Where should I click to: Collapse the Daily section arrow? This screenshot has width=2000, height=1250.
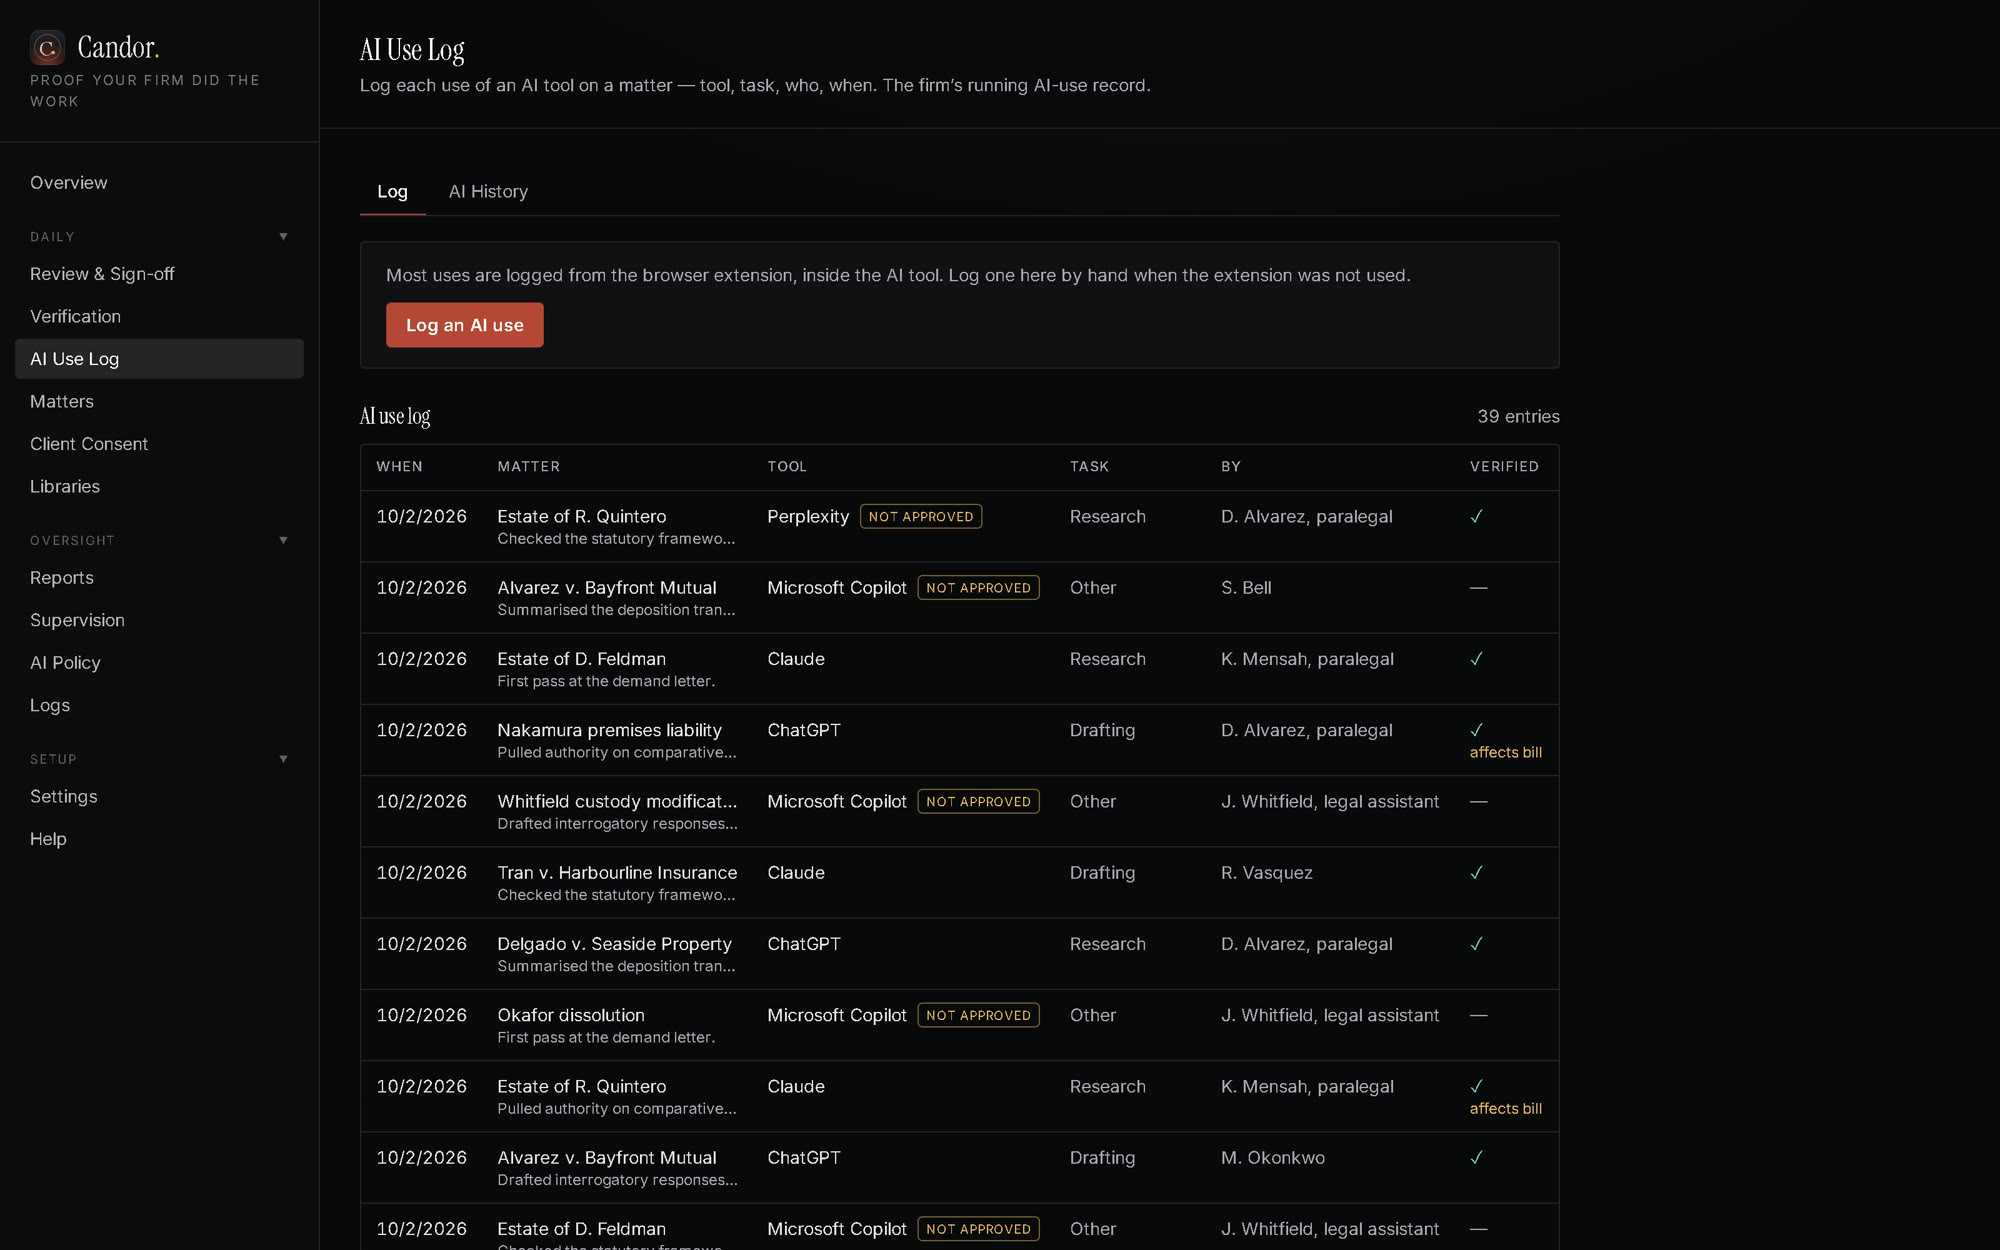(x=284, y=237)
